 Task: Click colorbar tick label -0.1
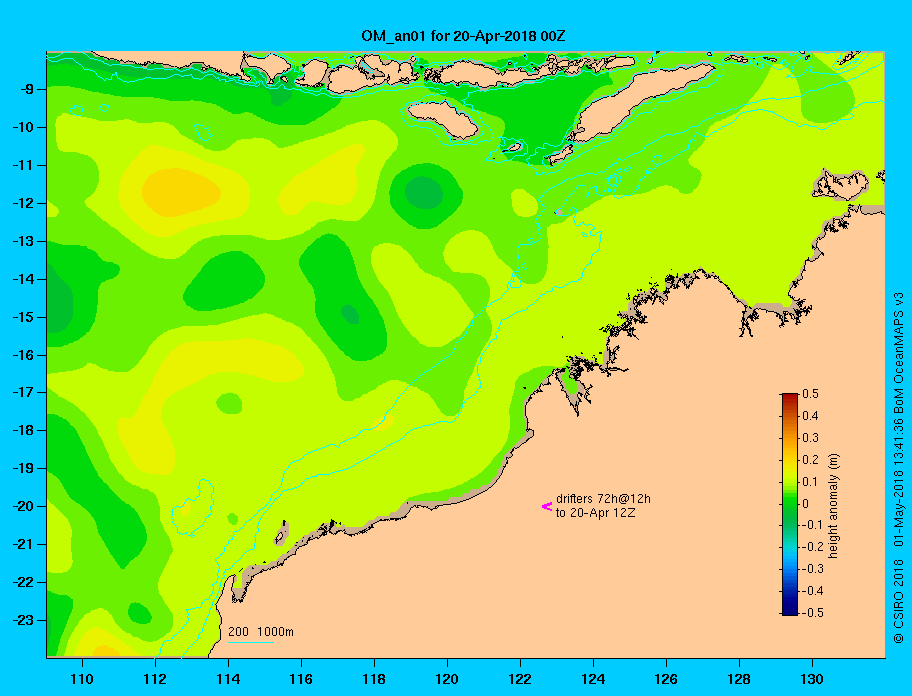pyautogui.click(x=813, y=525)
